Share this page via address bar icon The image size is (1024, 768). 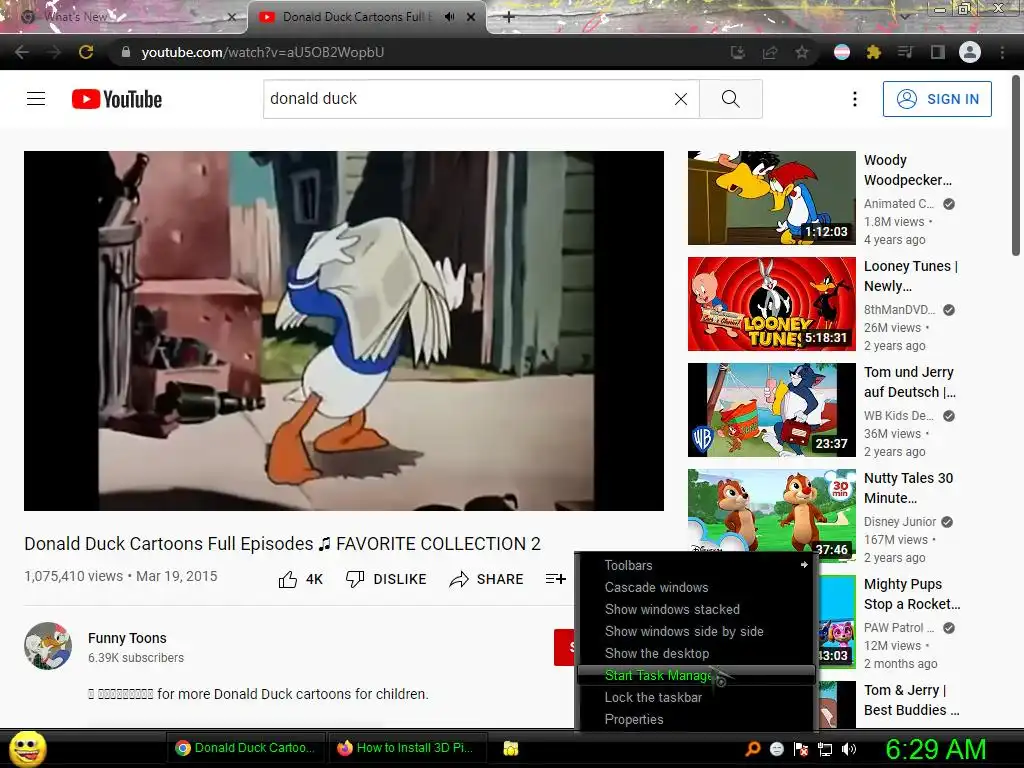pyautogui.click(x=770, y=52)
